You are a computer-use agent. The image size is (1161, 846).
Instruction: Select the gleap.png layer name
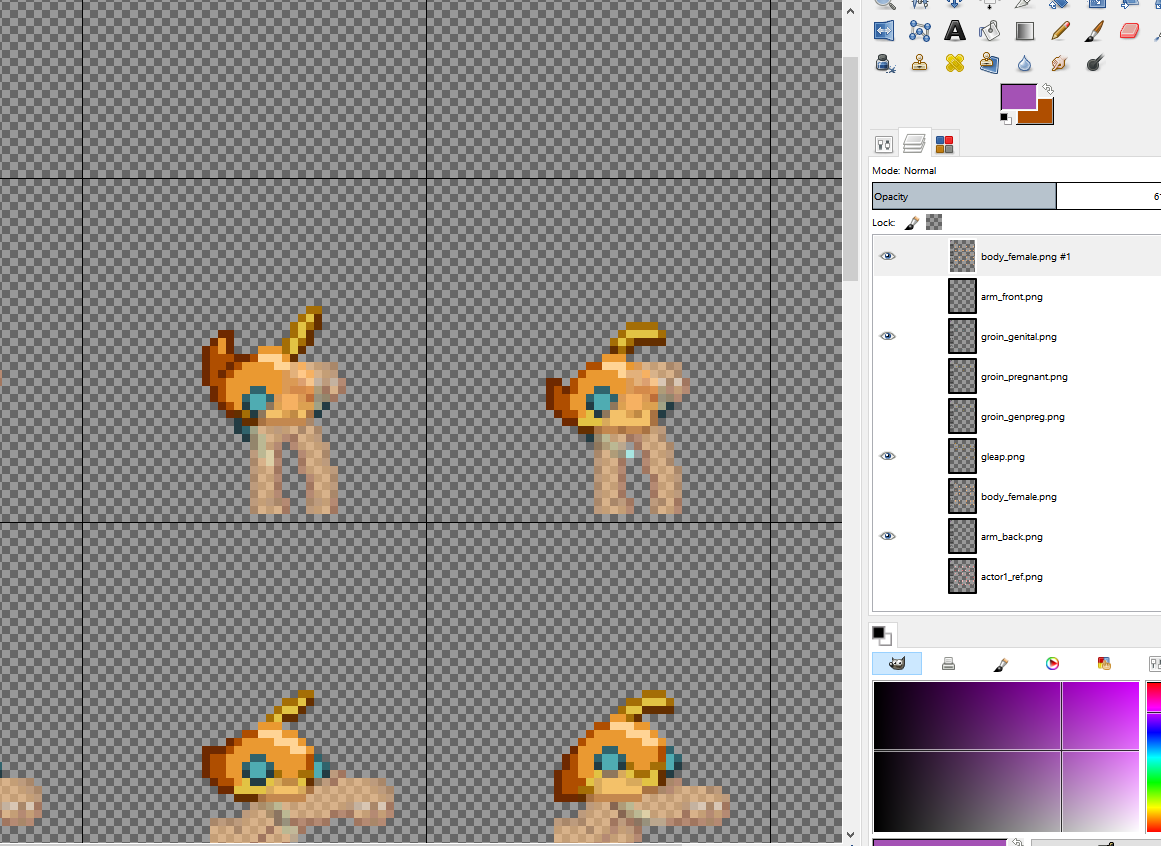click(1003, 457)
